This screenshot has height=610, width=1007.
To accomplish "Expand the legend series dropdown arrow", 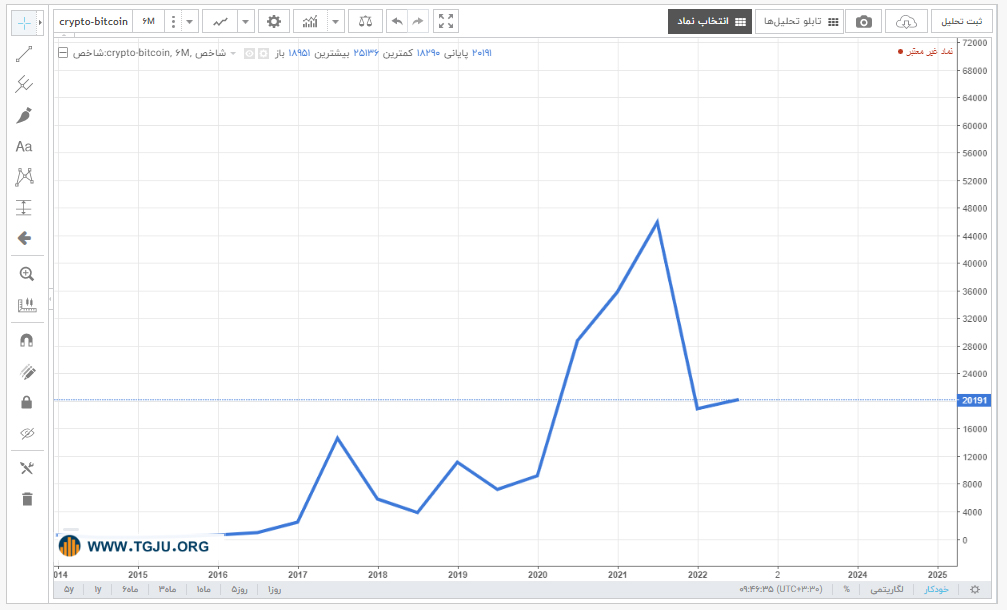I will click(x=233, y=53).
